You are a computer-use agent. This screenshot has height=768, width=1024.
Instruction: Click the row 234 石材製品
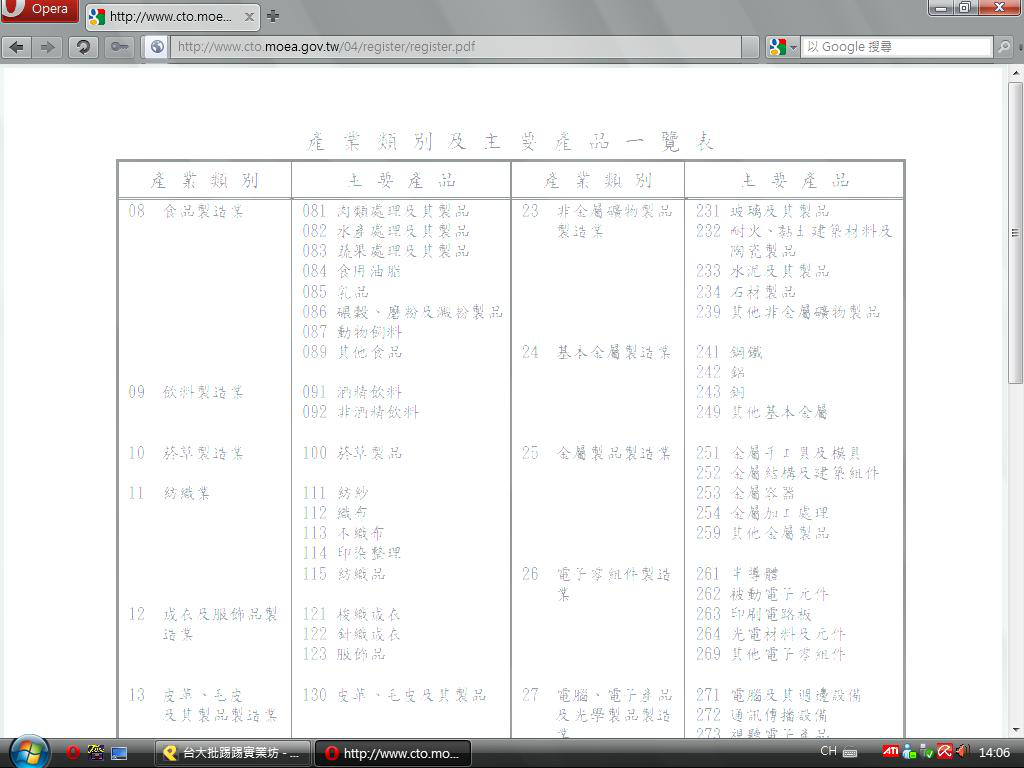point(745,291)
